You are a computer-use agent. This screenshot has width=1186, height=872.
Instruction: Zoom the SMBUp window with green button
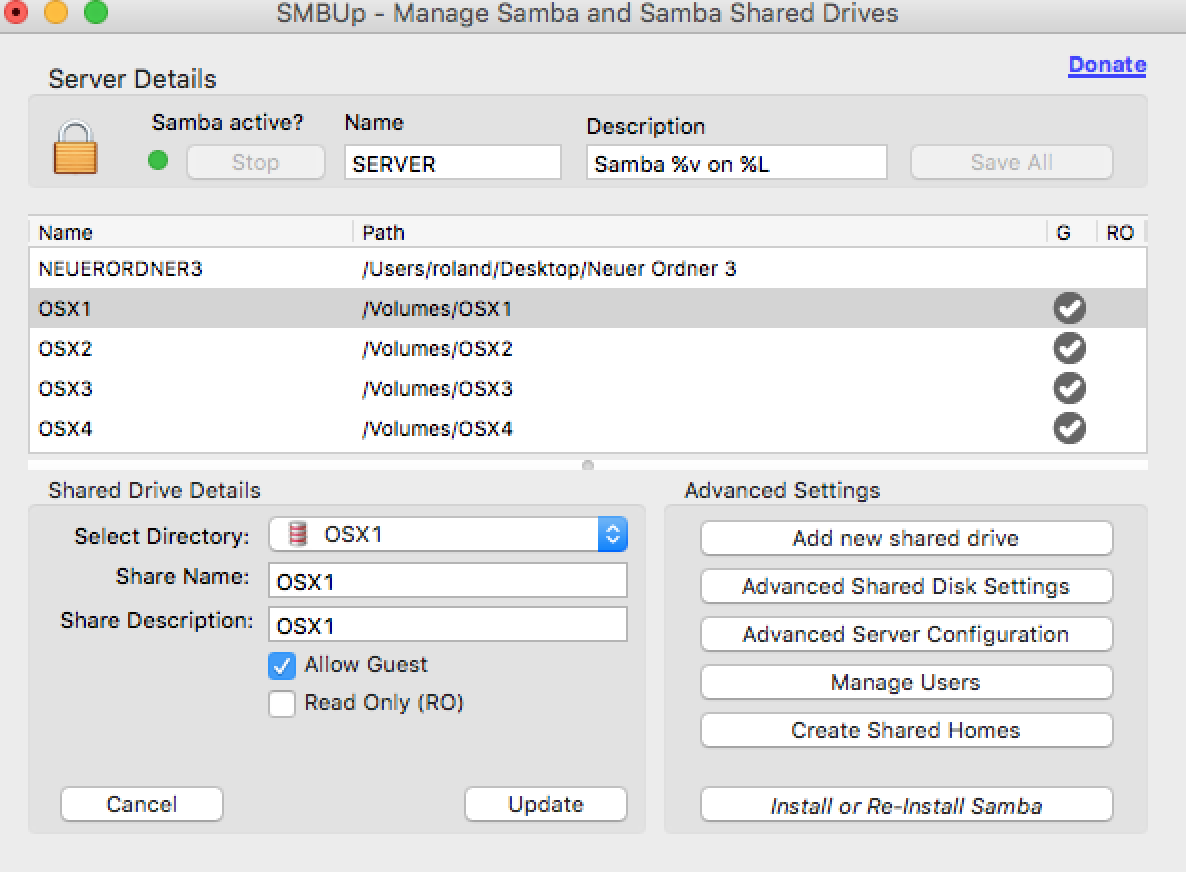click(x=96, y=11)
